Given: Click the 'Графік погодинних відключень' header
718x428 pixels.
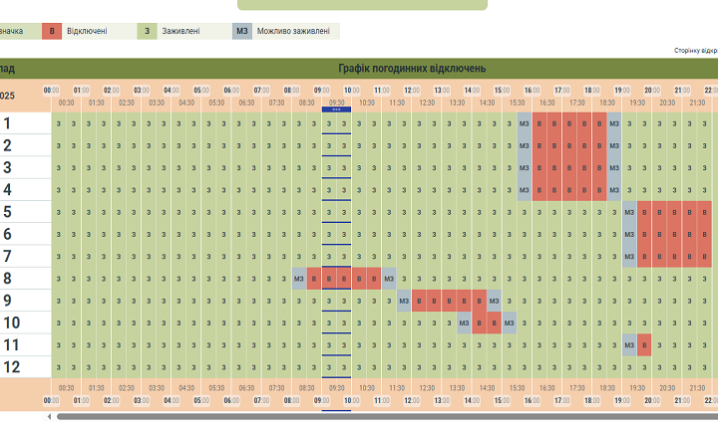Looking at the screenshot, I should (x=412, y=68).
